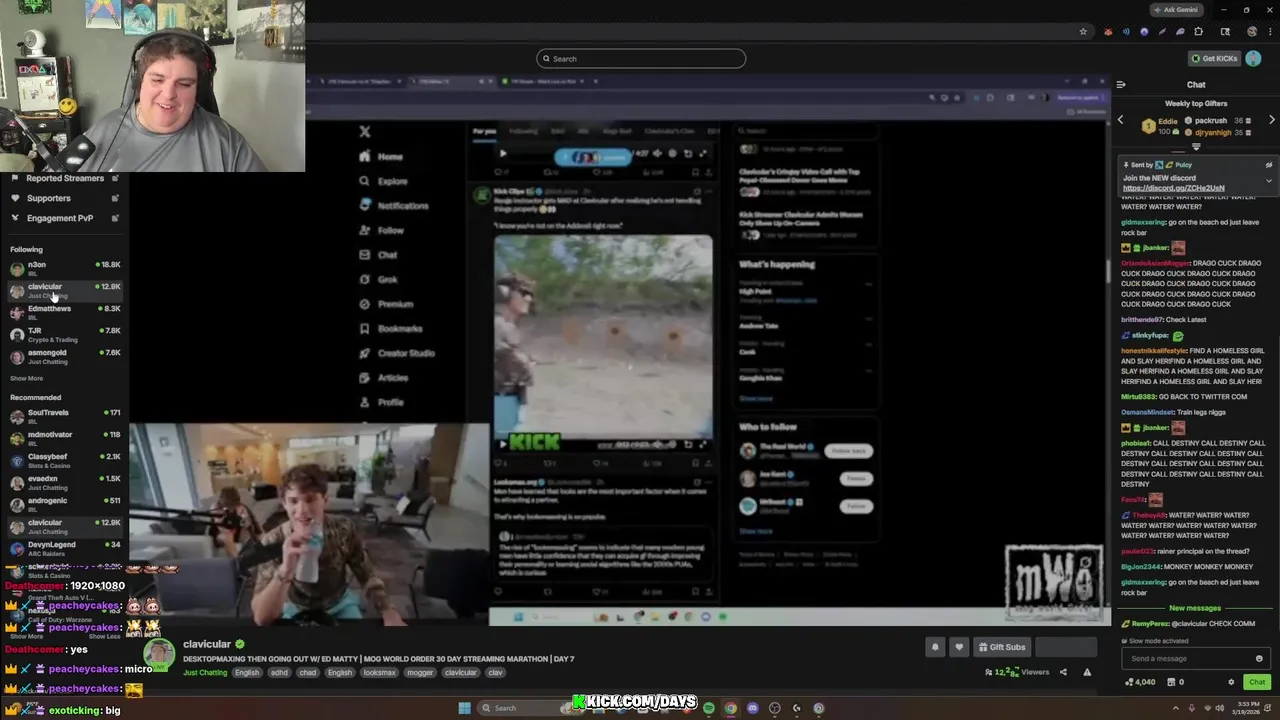Screen dimensions: 1280x720
Task: Open Classybeef recommended channel
Action: click(x=64, y=460)
